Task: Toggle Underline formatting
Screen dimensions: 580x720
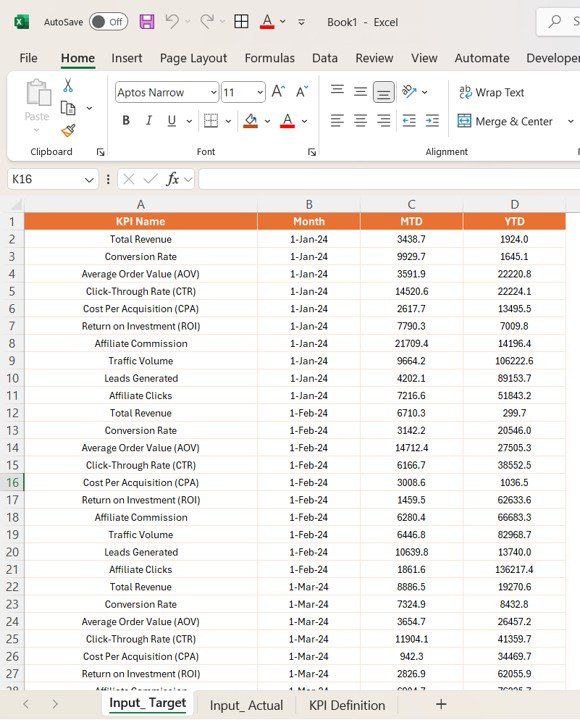Action: pos(172,121)
